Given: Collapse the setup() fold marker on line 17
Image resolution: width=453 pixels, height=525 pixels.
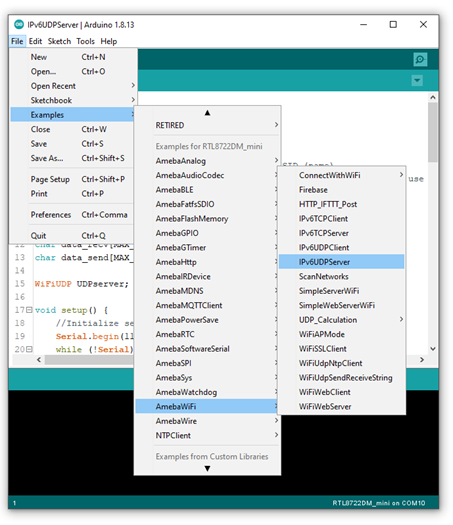Looking at the screenshot, I should [29, 310].
